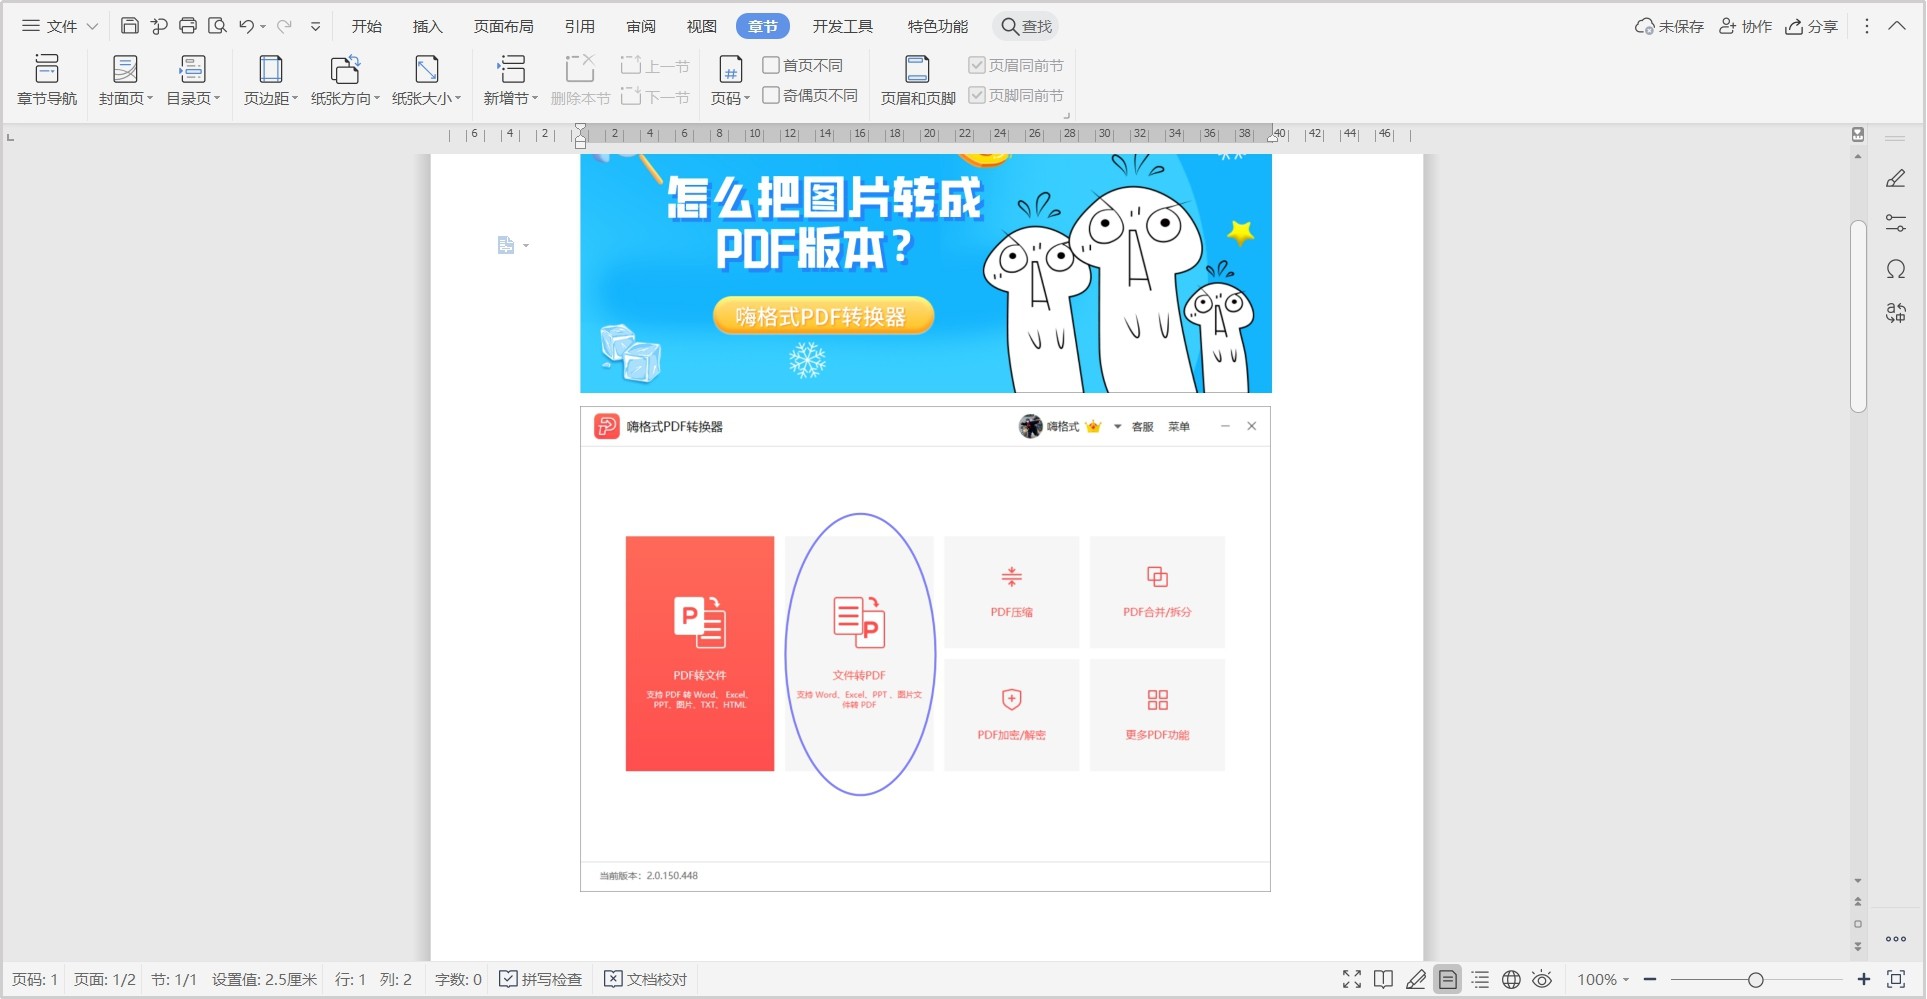1927x999 pixels.
Task: Click zoom in plus button
Action: (1863, 979)
